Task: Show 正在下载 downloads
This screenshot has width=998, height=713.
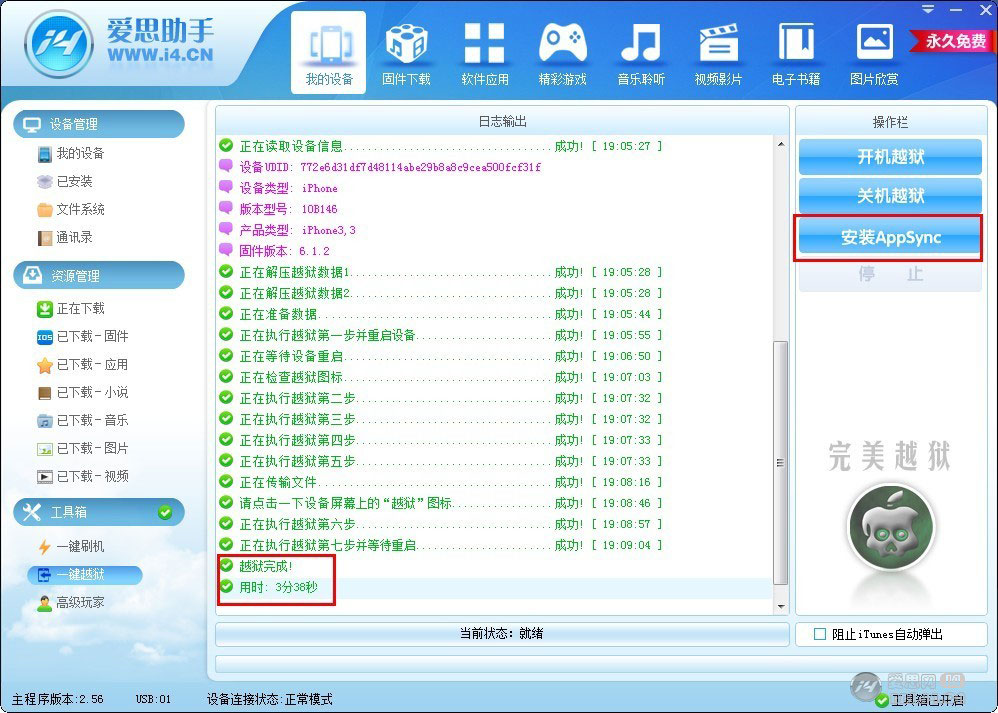Action: pyautogui.click(x=80, y=309)
